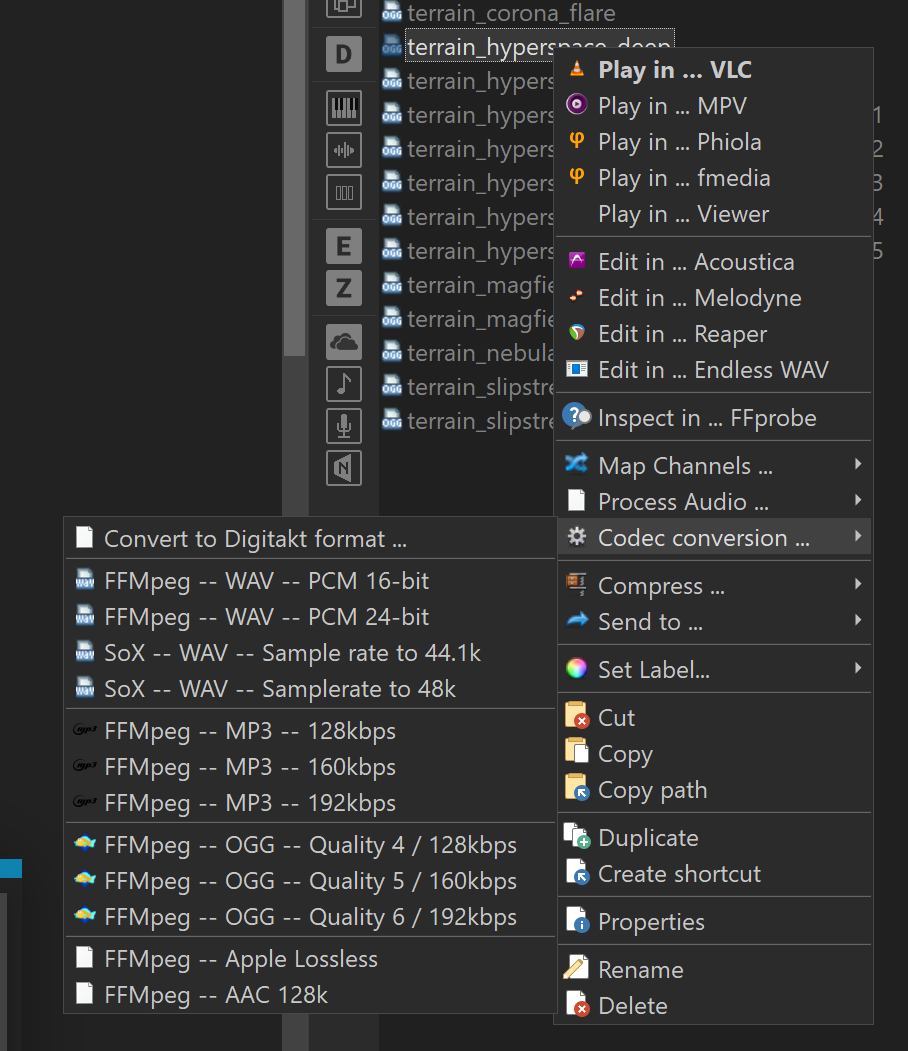The width and height of the screenshot is (908, 1051).
Task: Click the vertical scrollbar left of the sidebar
Action: [x=294, y=178]
